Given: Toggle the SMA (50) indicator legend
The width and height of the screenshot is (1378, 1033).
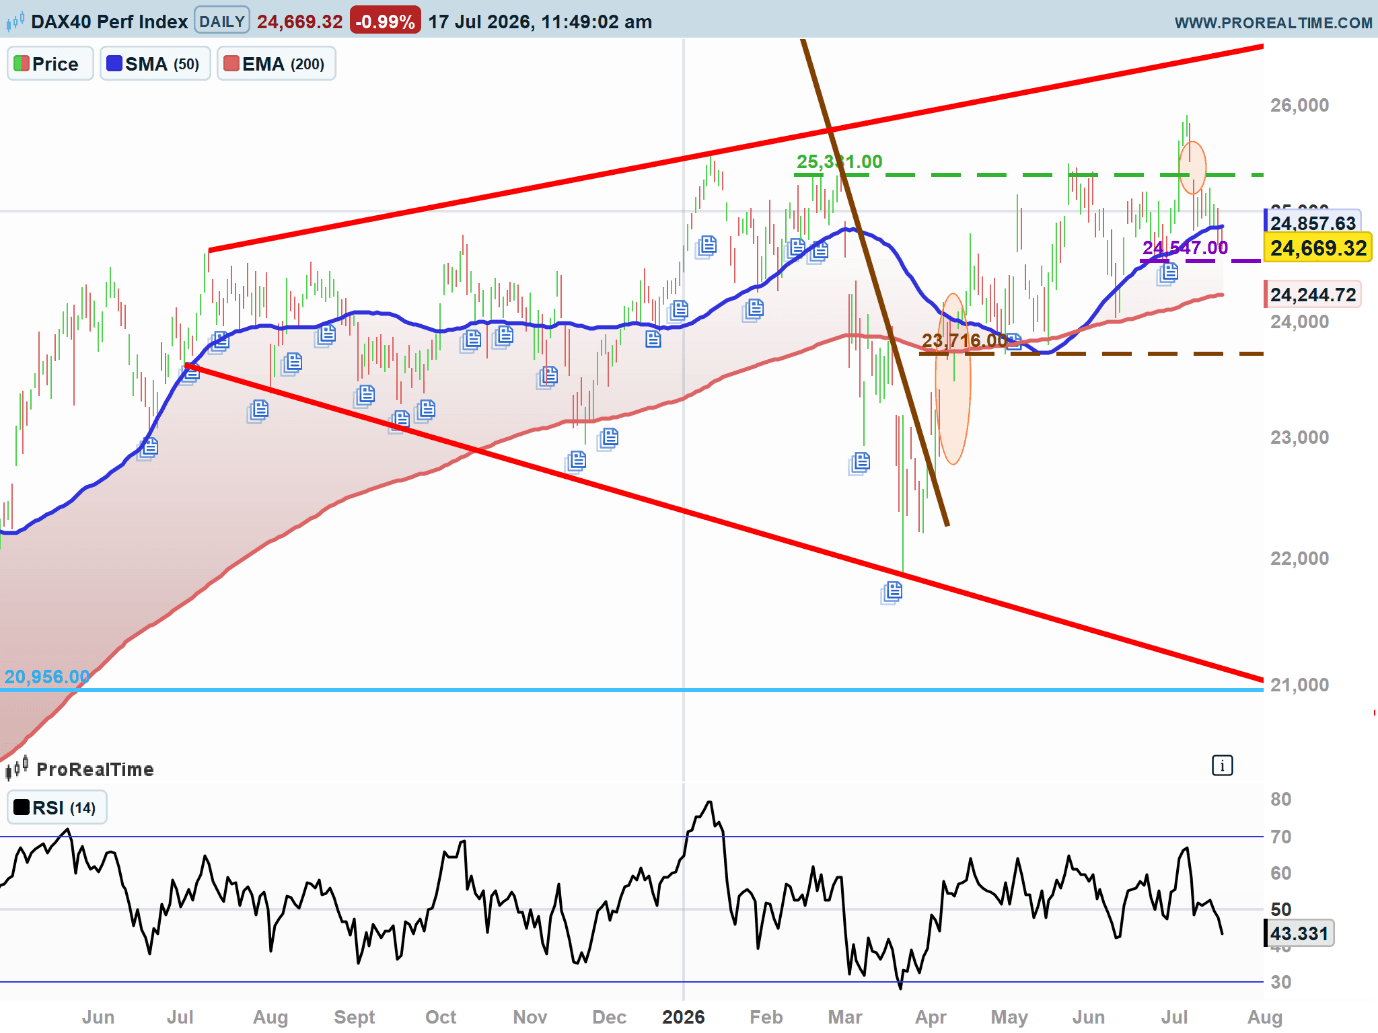Looking at the screenshot, I should (155, 64).
